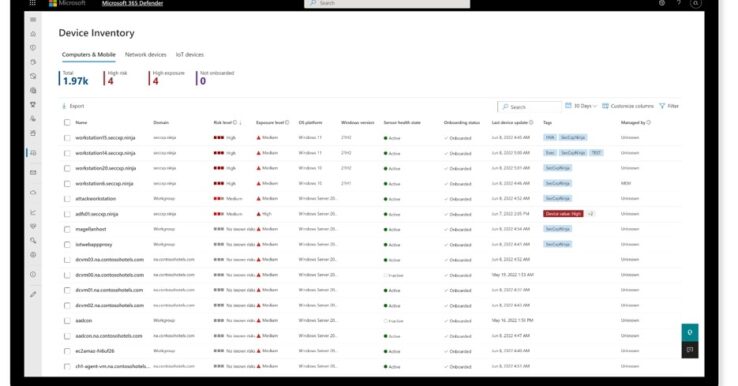Click the Exposure level info icon
Viewport: 738px width, 386px height.
tap(287, 122)
